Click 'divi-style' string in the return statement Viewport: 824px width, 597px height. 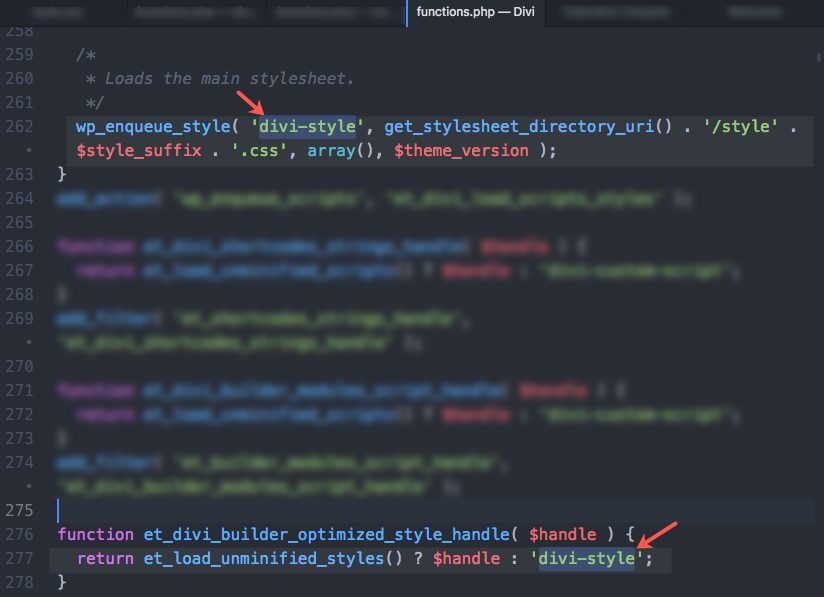[x=587, y=558]
